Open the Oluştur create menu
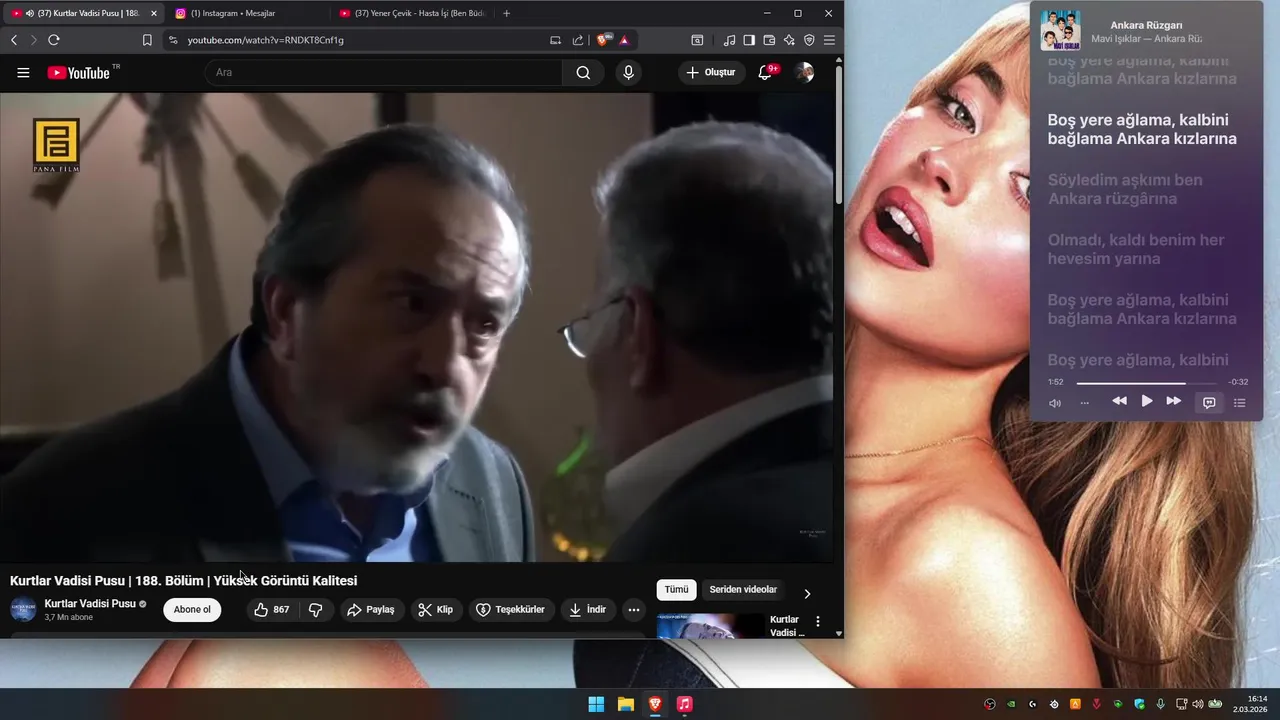 point(711,72)
